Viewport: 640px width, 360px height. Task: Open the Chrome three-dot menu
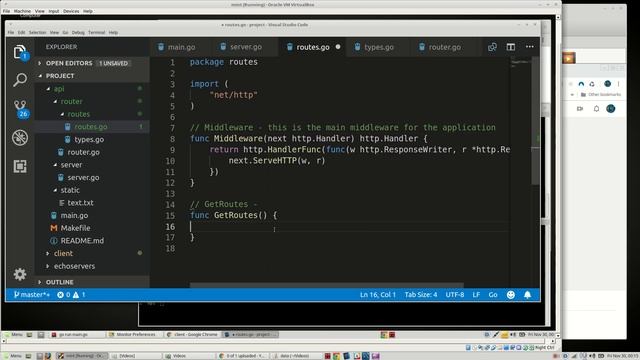tap(619, 84)
